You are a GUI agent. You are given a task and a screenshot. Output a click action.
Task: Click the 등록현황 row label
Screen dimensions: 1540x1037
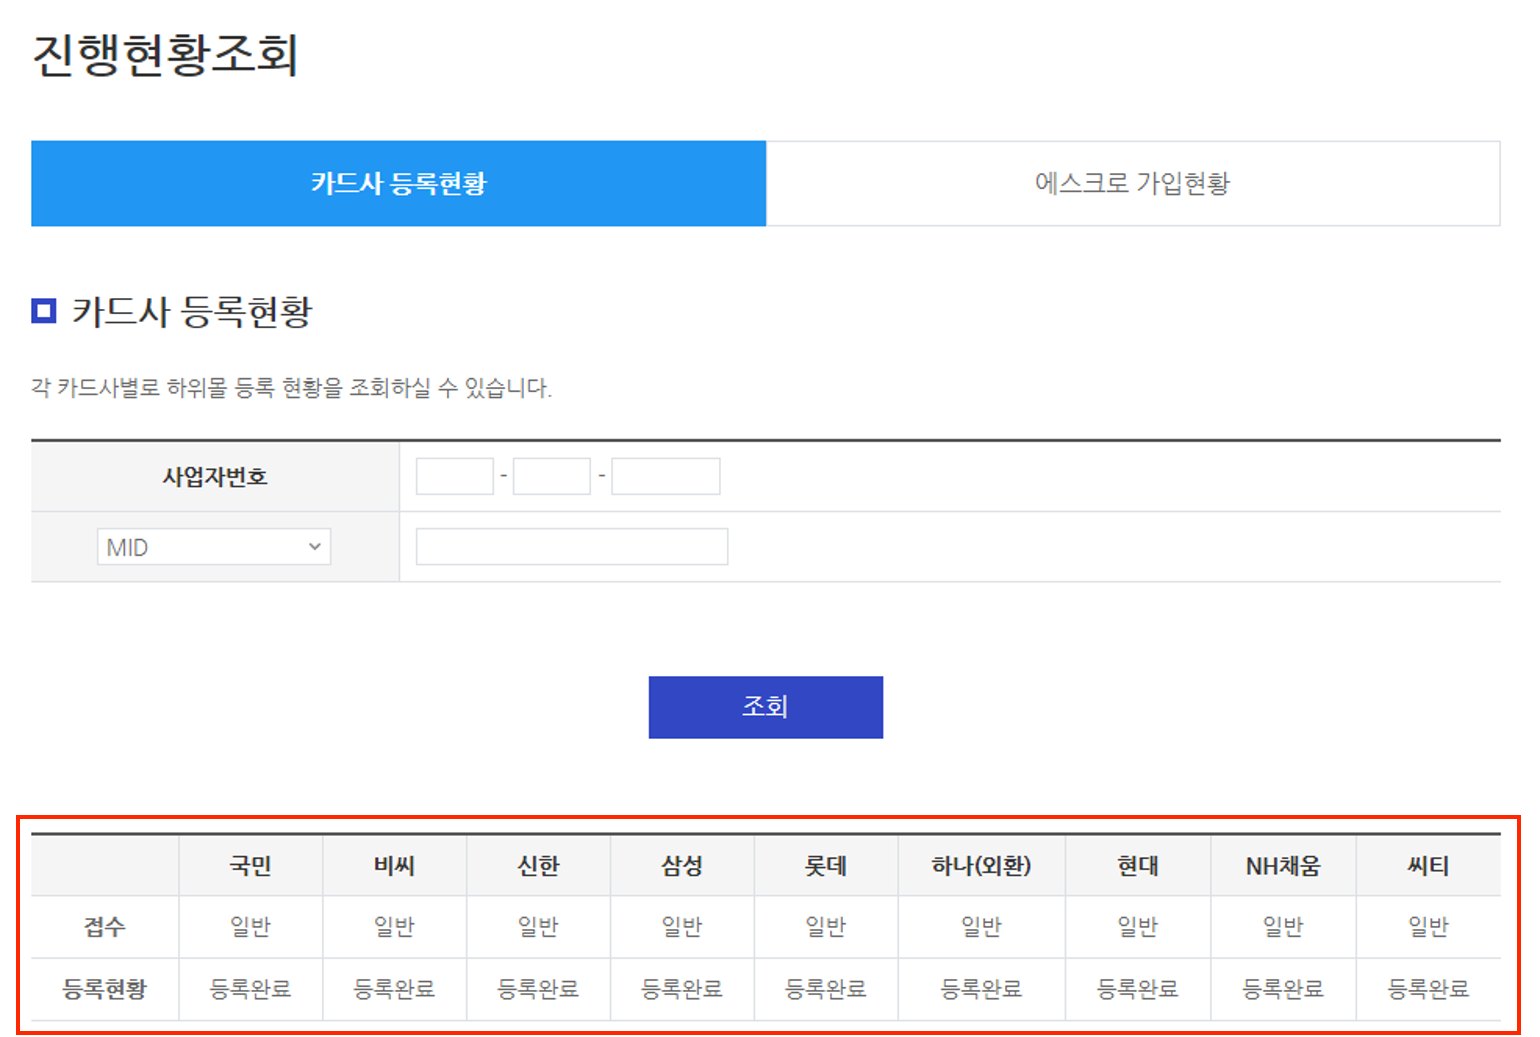[x=103, y=988]
